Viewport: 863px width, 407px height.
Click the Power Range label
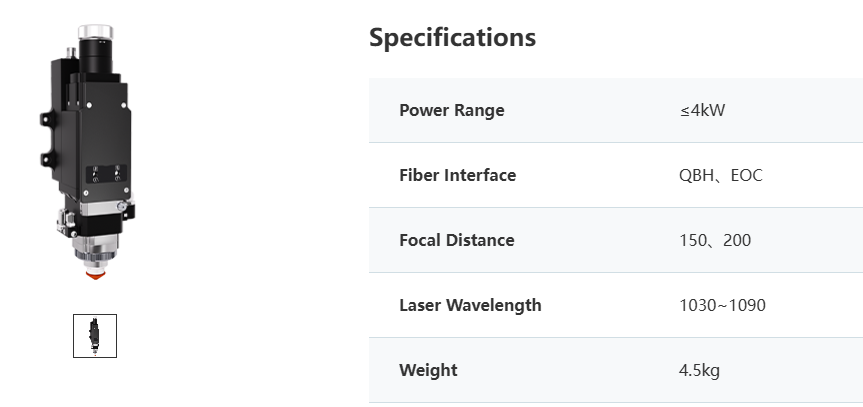coord(452,110)
